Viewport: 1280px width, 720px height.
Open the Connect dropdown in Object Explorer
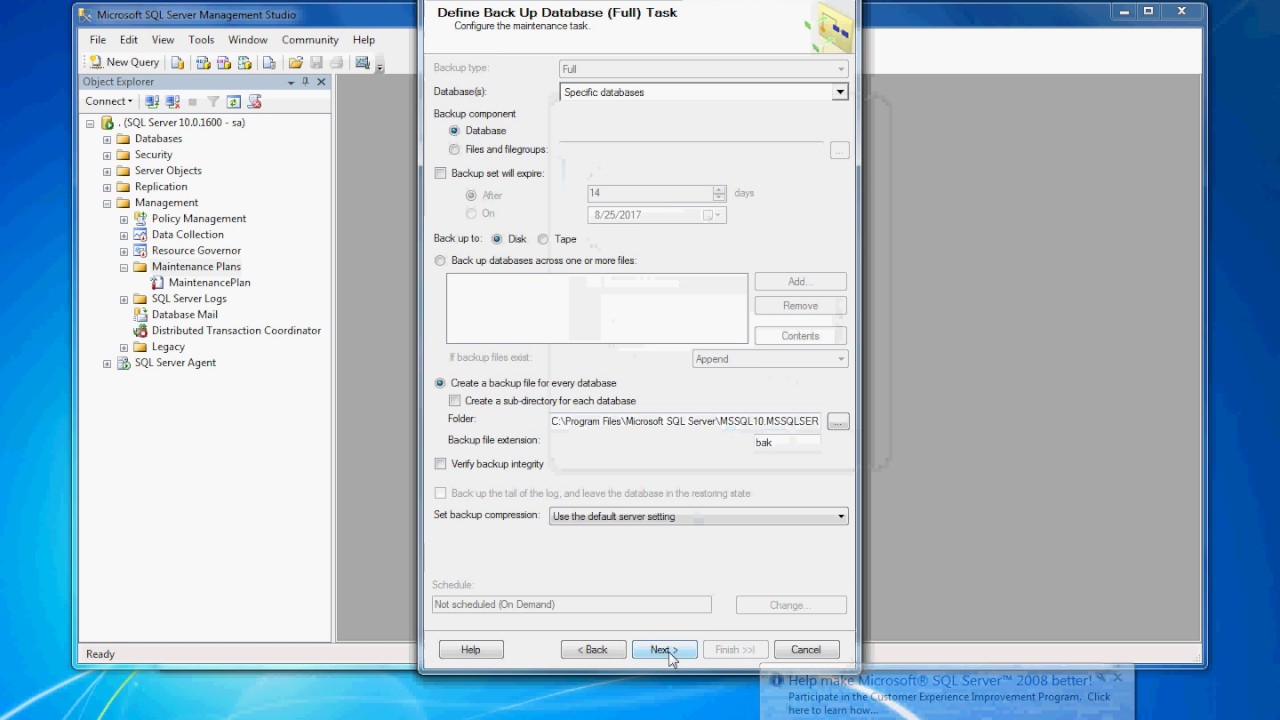pyautogui.click(x=109, y=101)
